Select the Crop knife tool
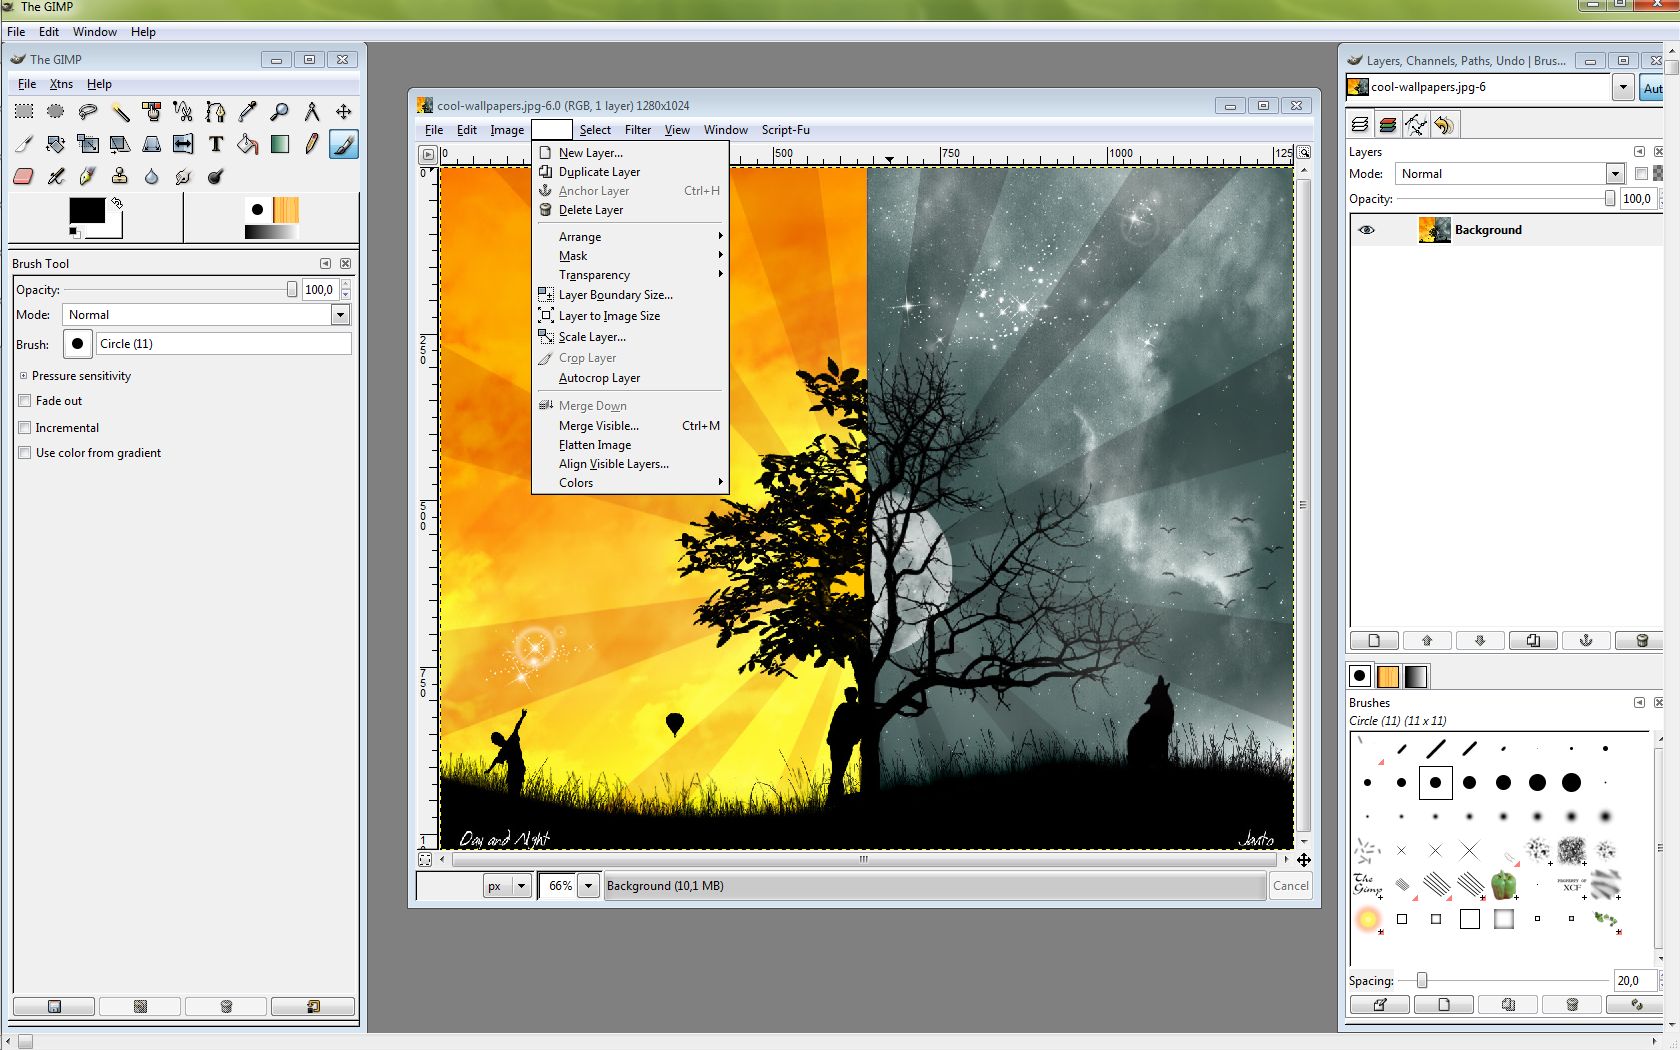The width and height of the screenshot is (1680, 1050). pos(24,144)
